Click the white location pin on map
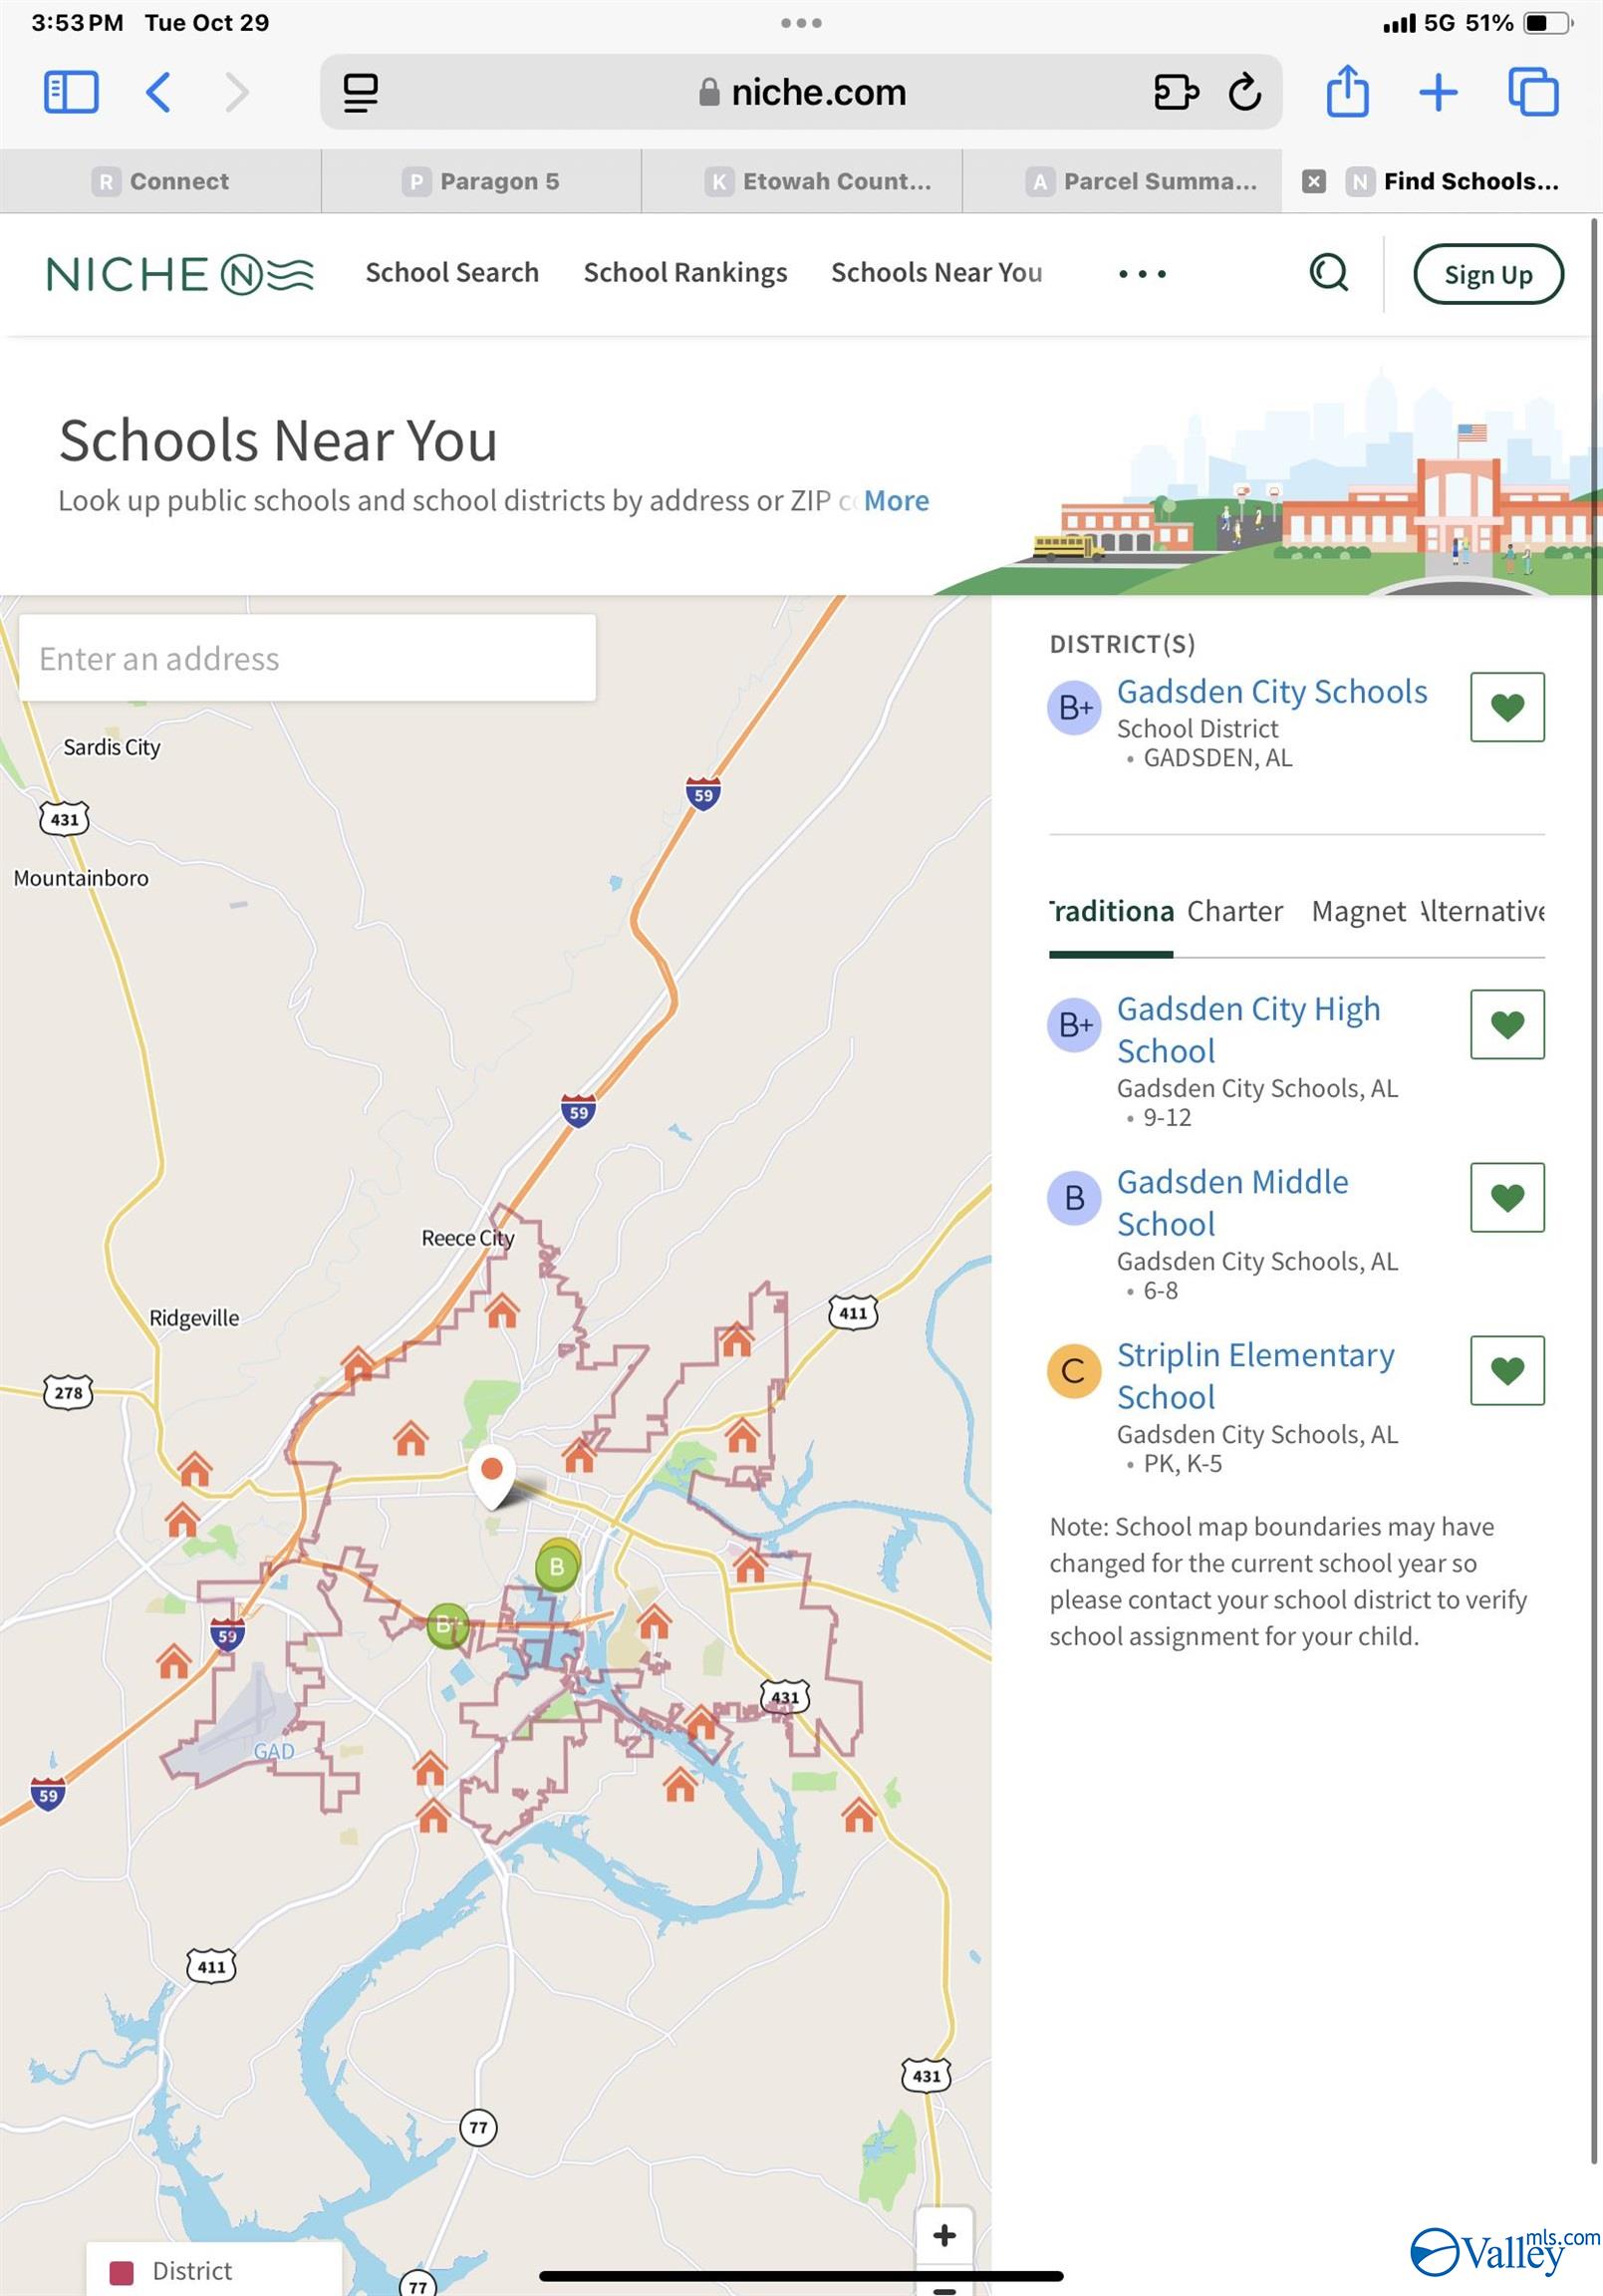Image resolution: width=1603 pixels, height=2296 pixels. point(492,1475)
